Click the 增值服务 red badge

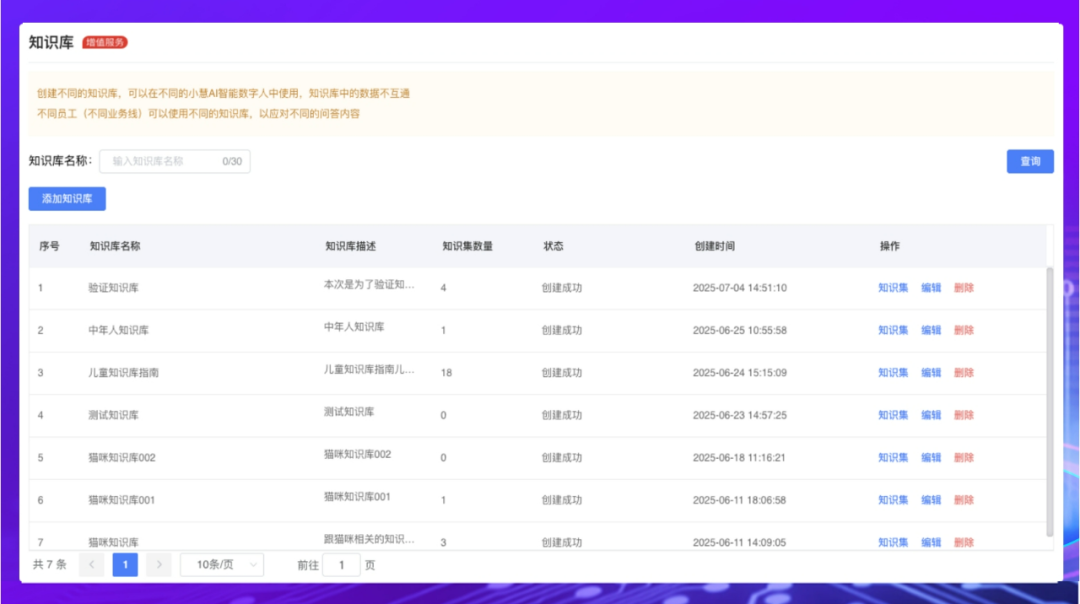[105, 43]
